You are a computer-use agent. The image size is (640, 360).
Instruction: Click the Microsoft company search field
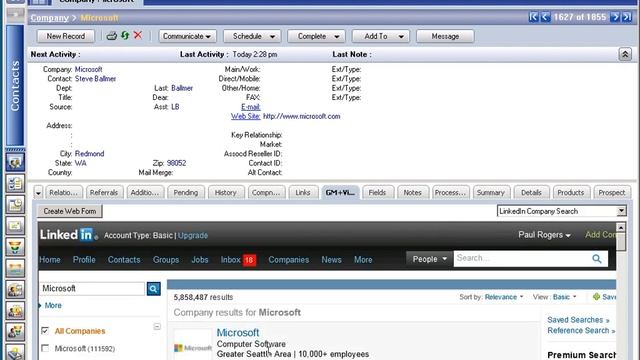click(x=92, y=289)
